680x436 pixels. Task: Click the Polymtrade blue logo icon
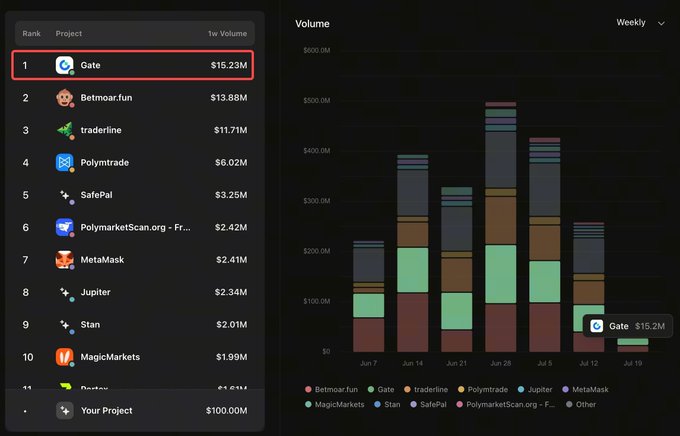pos(64,163)
